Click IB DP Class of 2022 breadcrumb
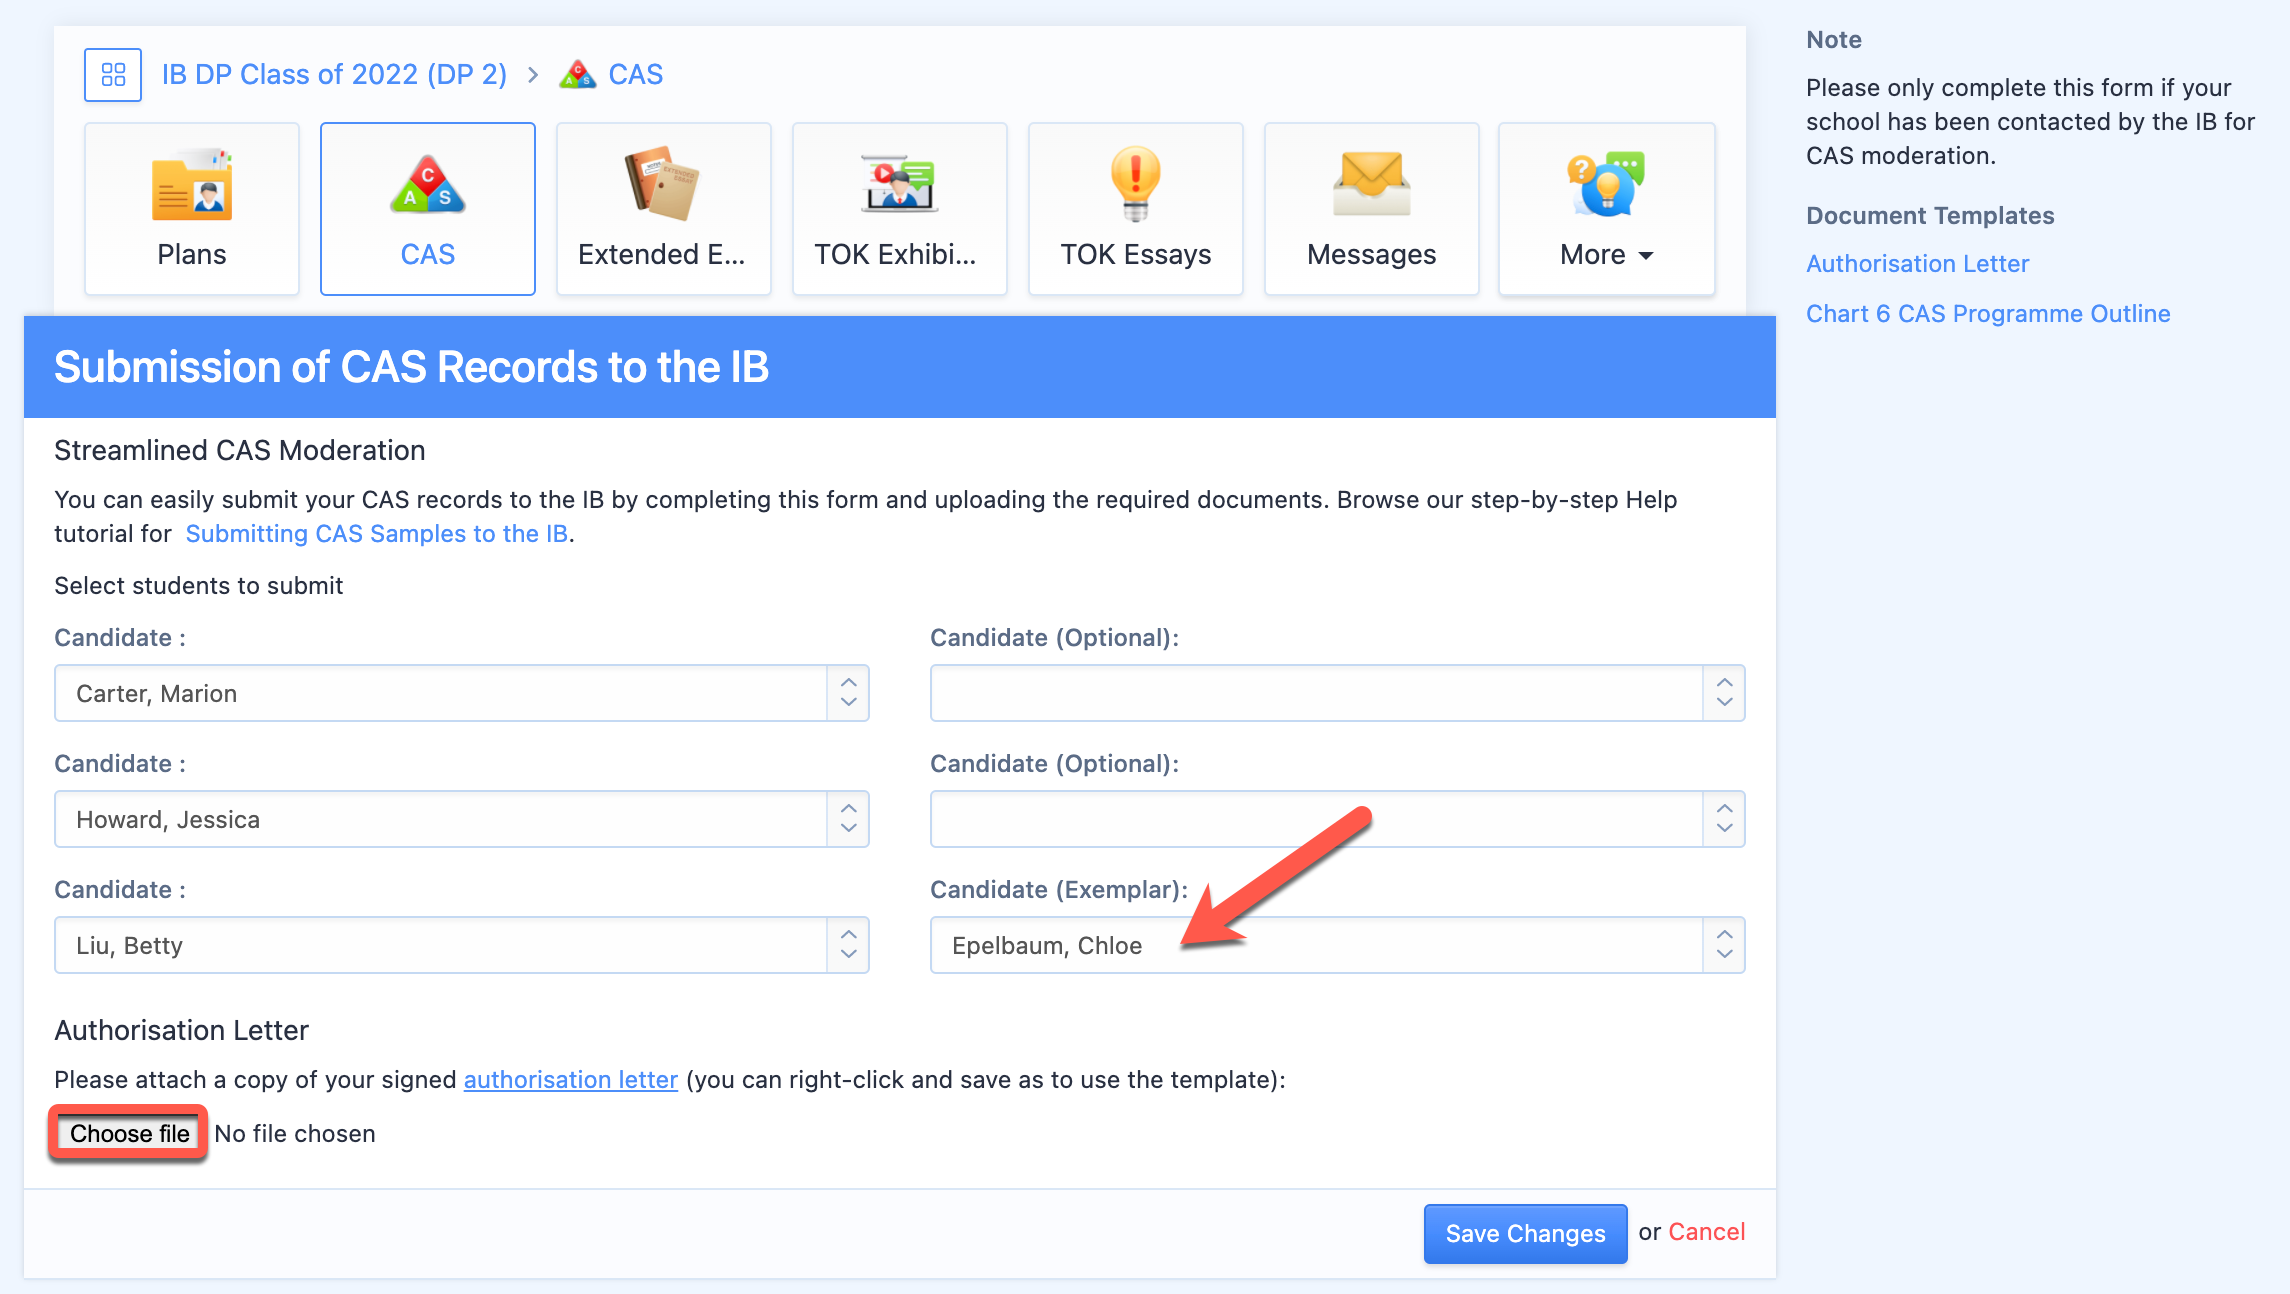2290x1294 pixels. coord(334,75)
